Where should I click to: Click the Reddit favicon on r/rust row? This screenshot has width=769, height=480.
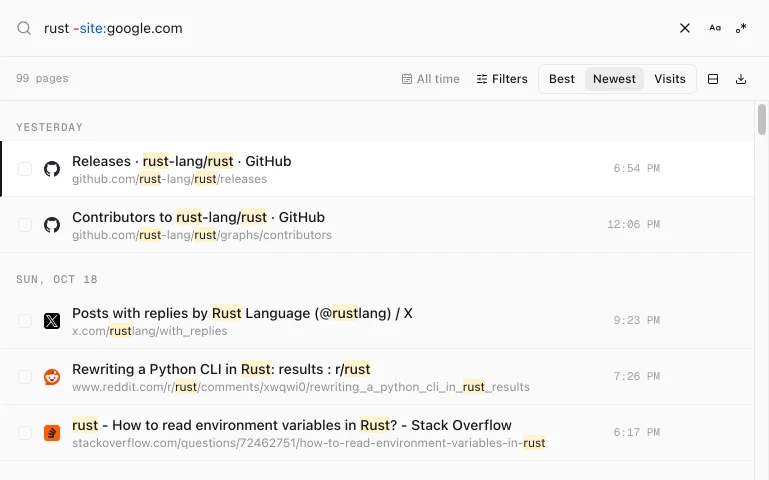coord(52,377)
